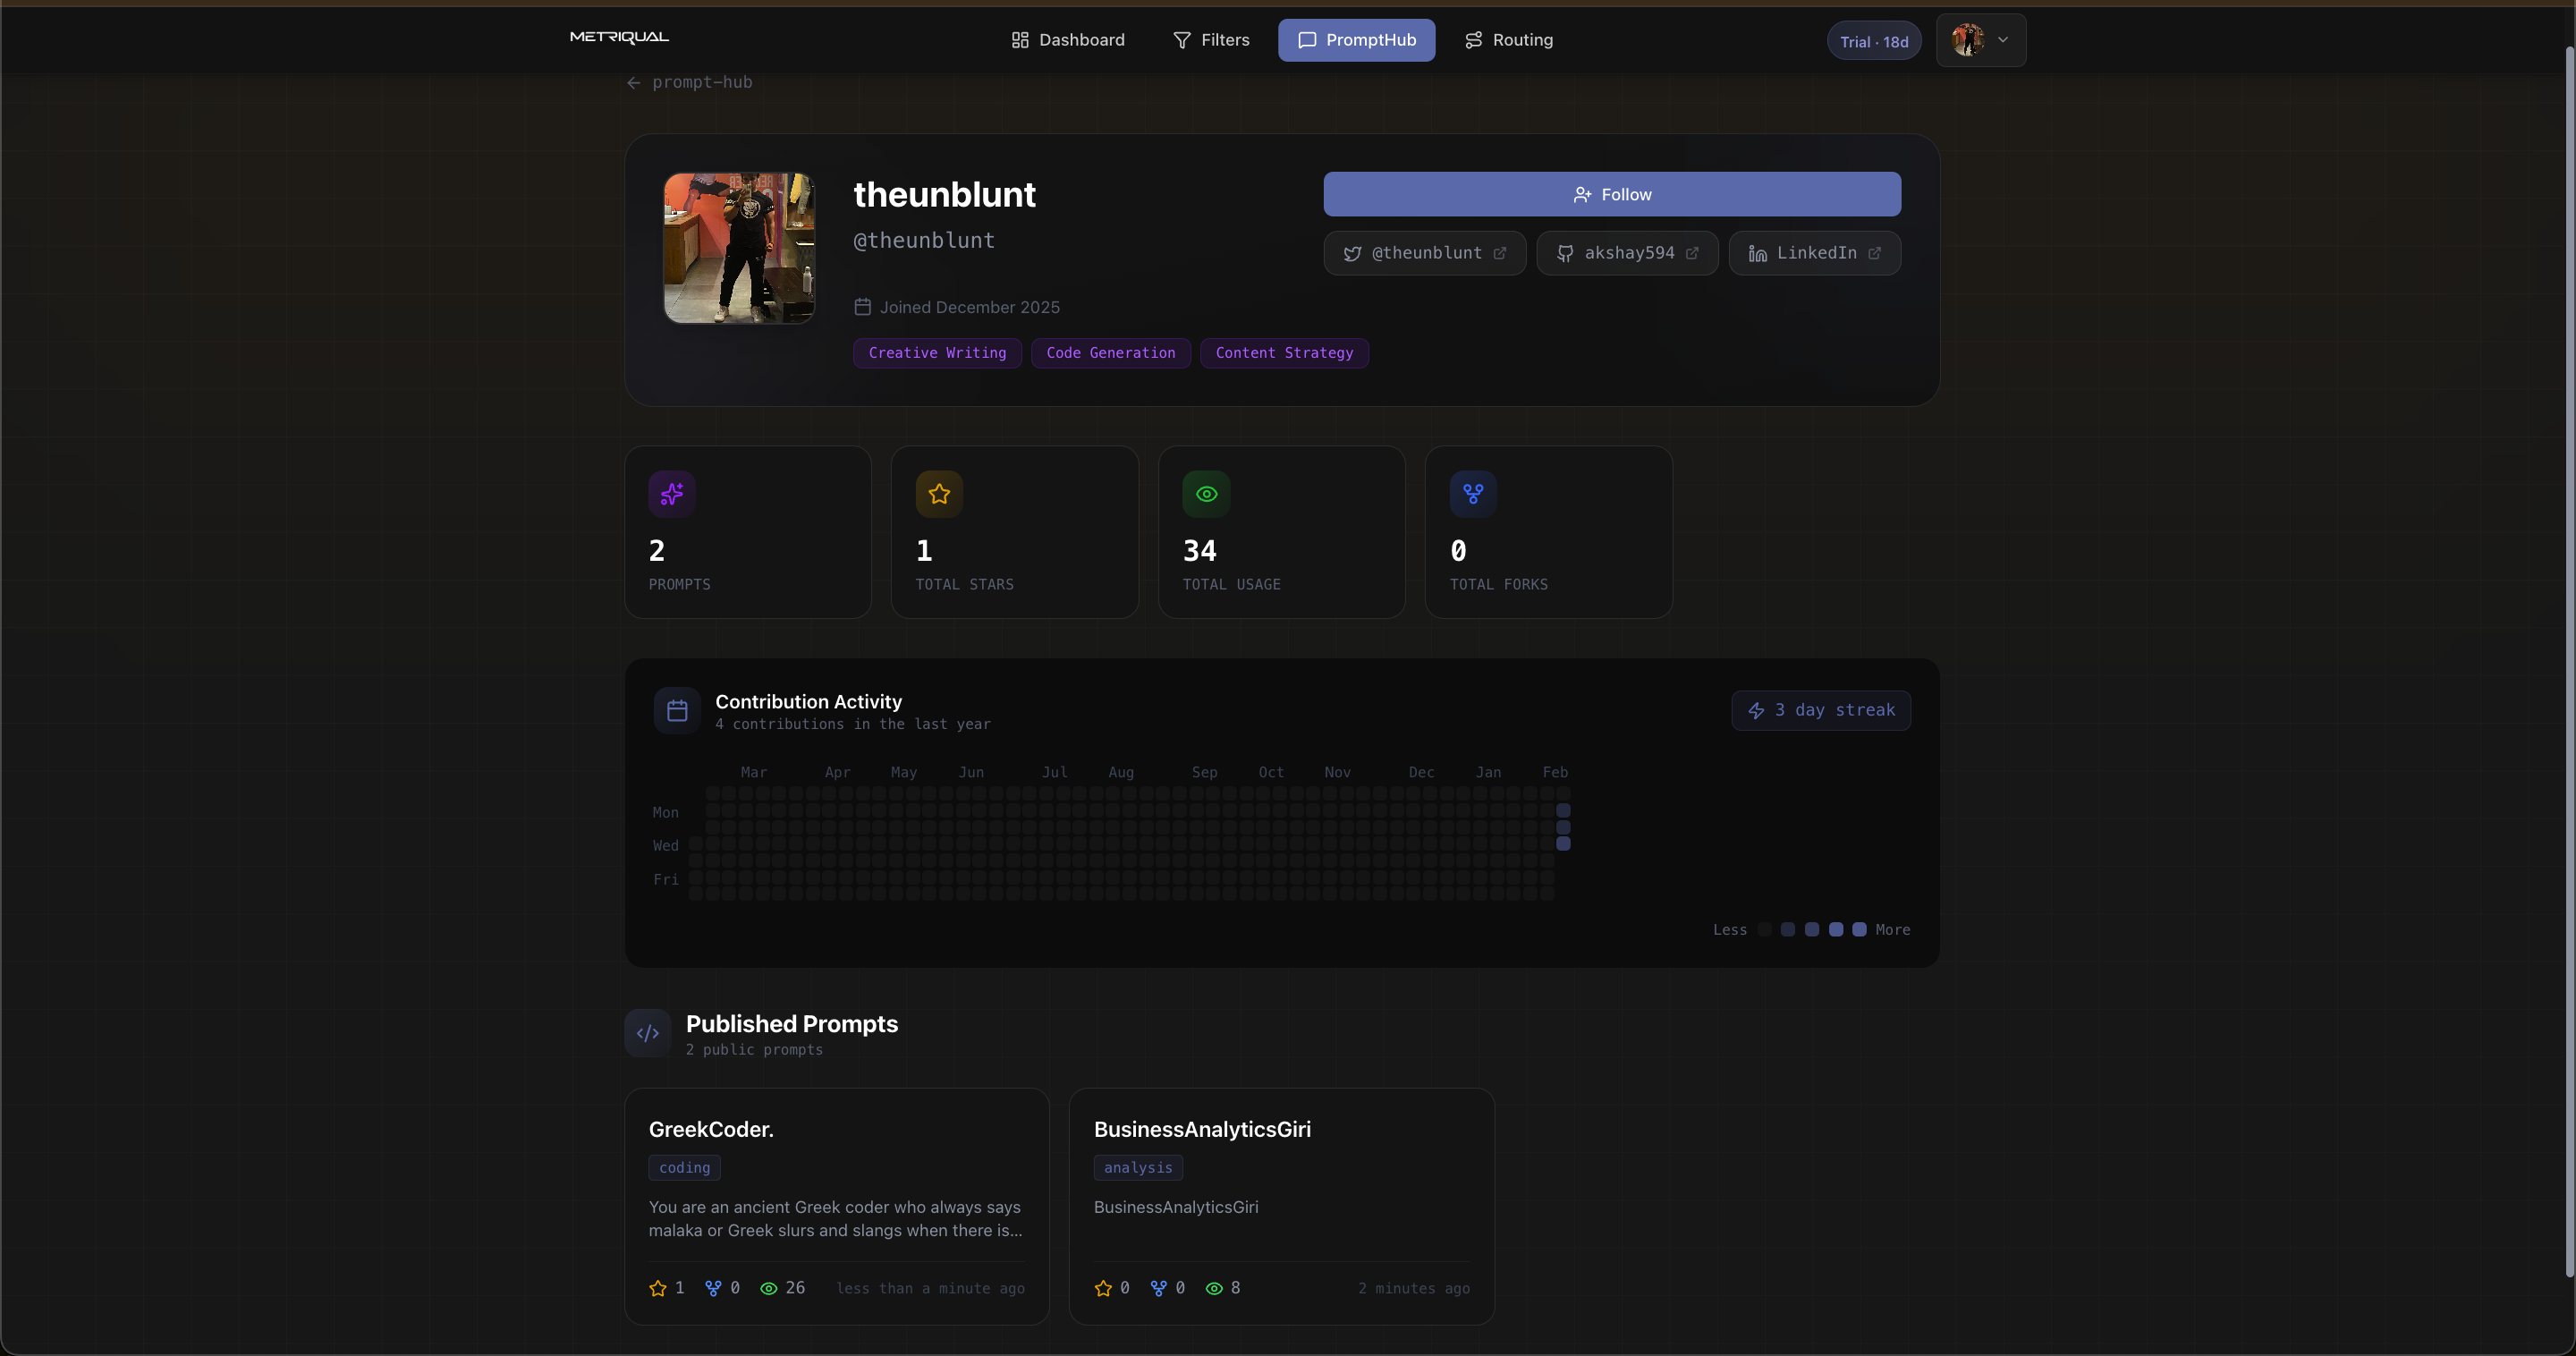Screen dimensions: 2576x1356
Task: Switch to the Dashboard tab
Action: click(x=1068, y=40)
